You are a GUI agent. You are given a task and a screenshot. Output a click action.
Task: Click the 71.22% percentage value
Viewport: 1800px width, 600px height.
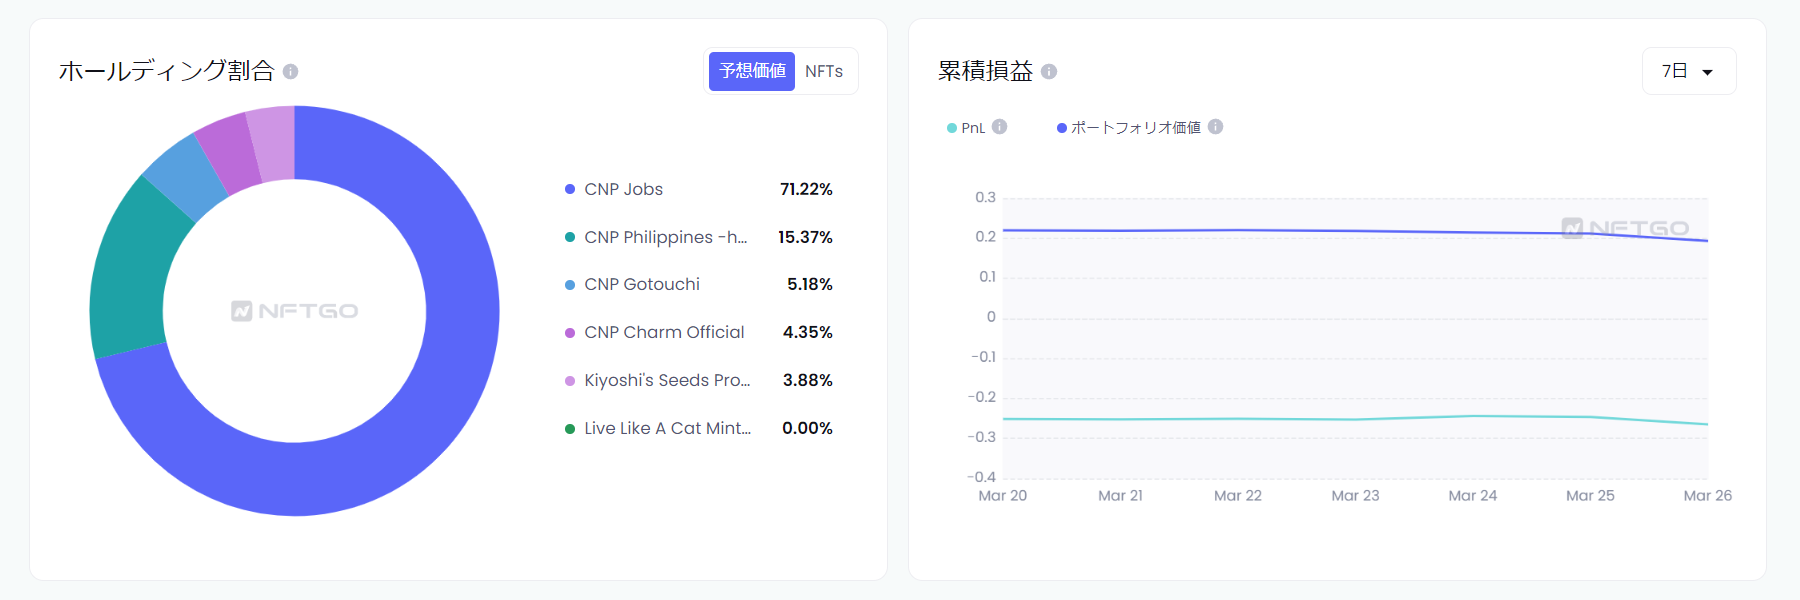pyautogui.click(x=806, y=189)
